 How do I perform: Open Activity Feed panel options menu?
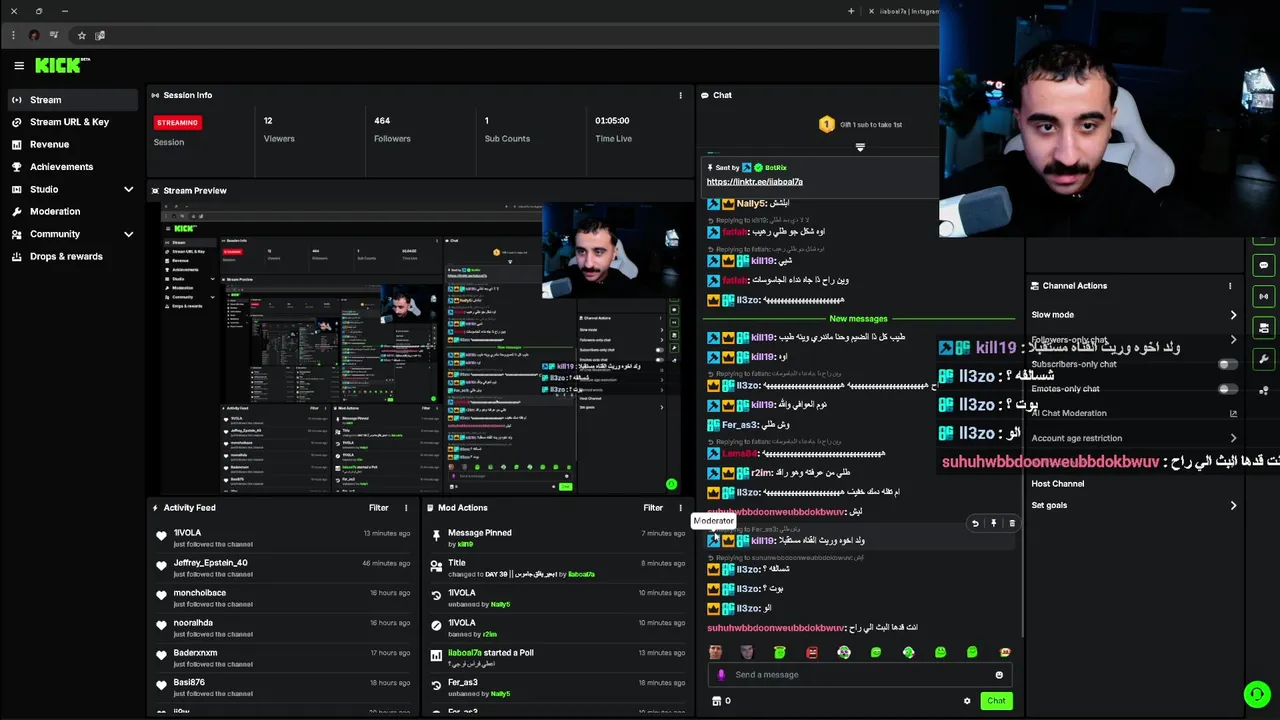click(x=406, y=508)
